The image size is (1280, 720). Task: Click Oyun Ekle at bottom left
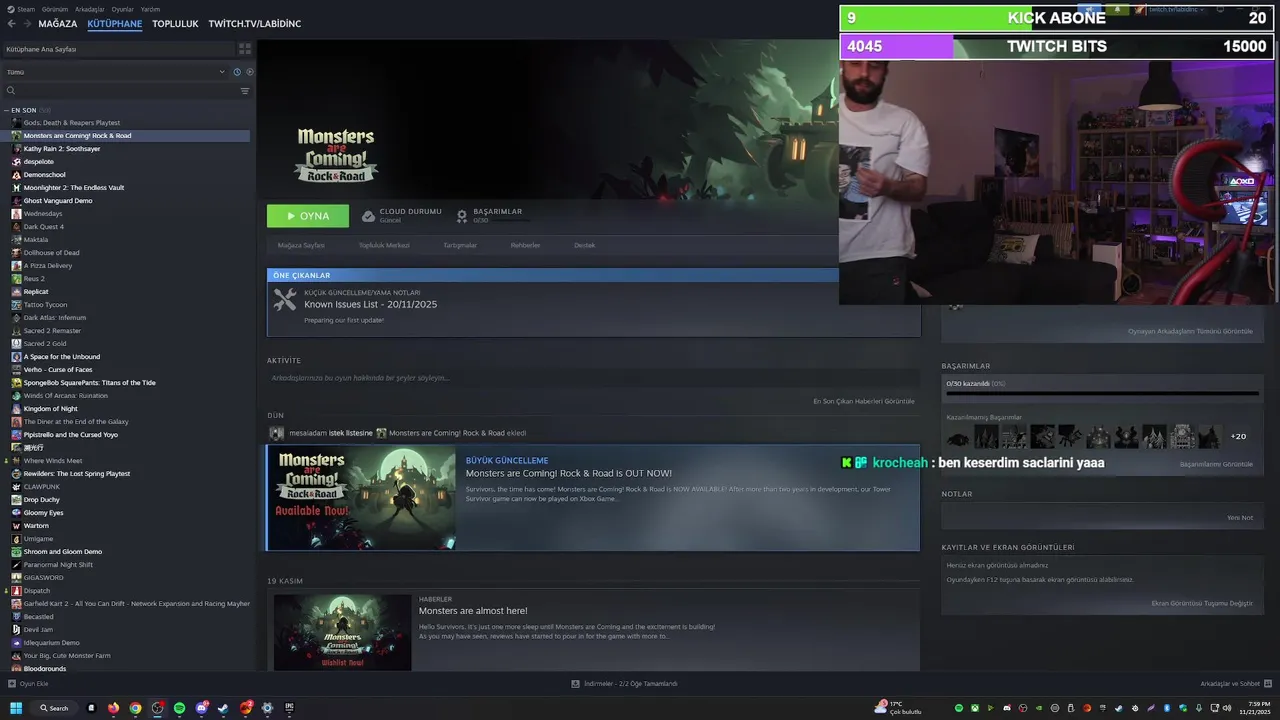[28, 684]
